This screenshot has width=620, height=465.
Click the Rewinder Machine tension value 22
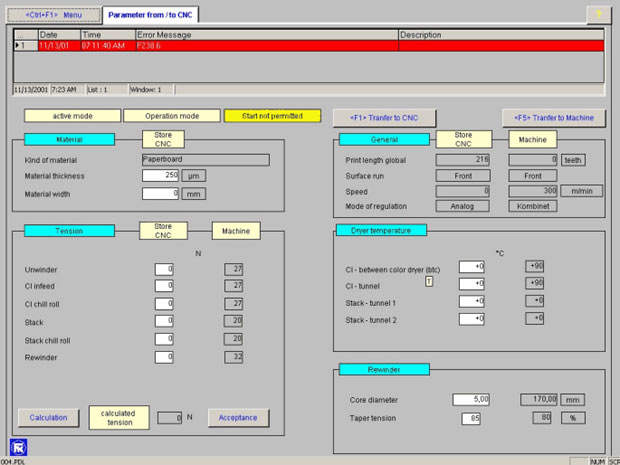coord(234,357)
